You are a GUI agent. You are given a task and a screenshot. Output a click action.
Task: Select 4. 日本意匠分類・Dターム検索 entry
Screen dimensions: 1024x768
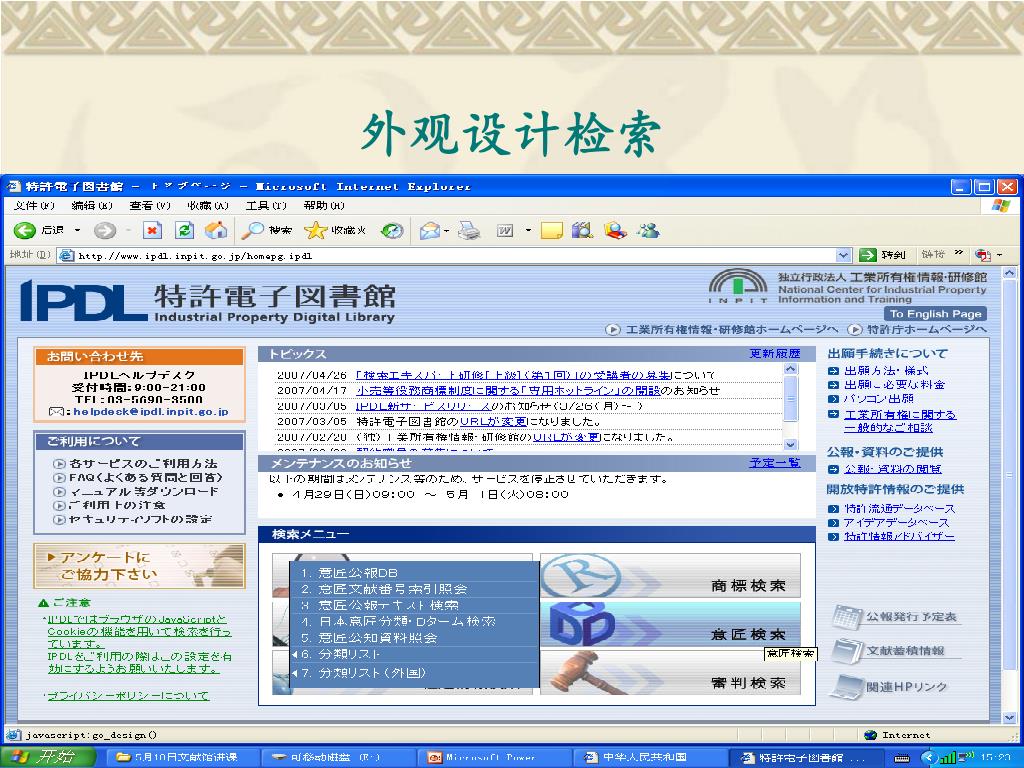[415, 622]
